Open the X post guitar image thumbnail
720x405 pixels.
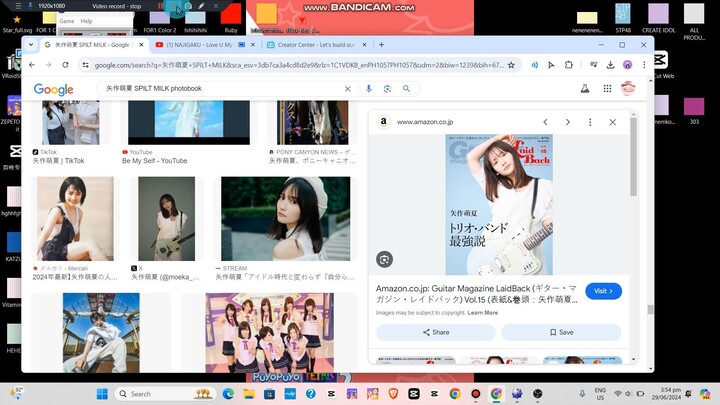166,219
